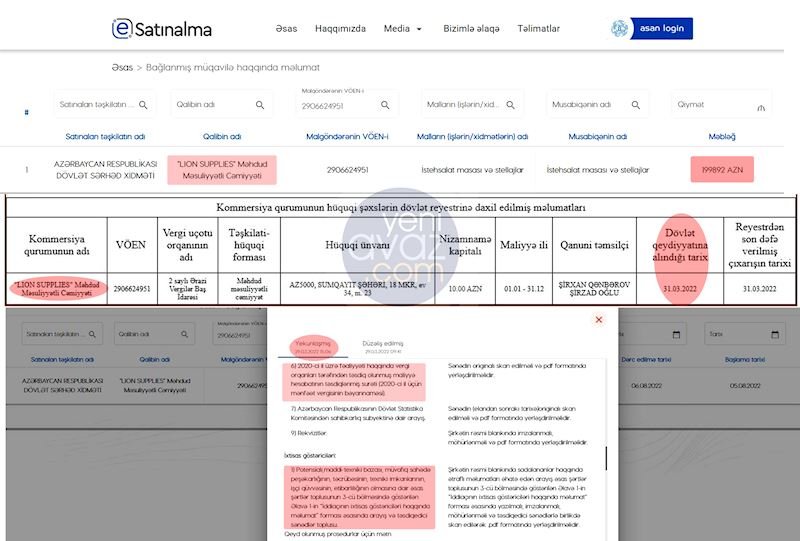Open the calendar icon in the Tarix field
Image resolution: width=800 pixels, height=541 pixels.
(775, 334)
